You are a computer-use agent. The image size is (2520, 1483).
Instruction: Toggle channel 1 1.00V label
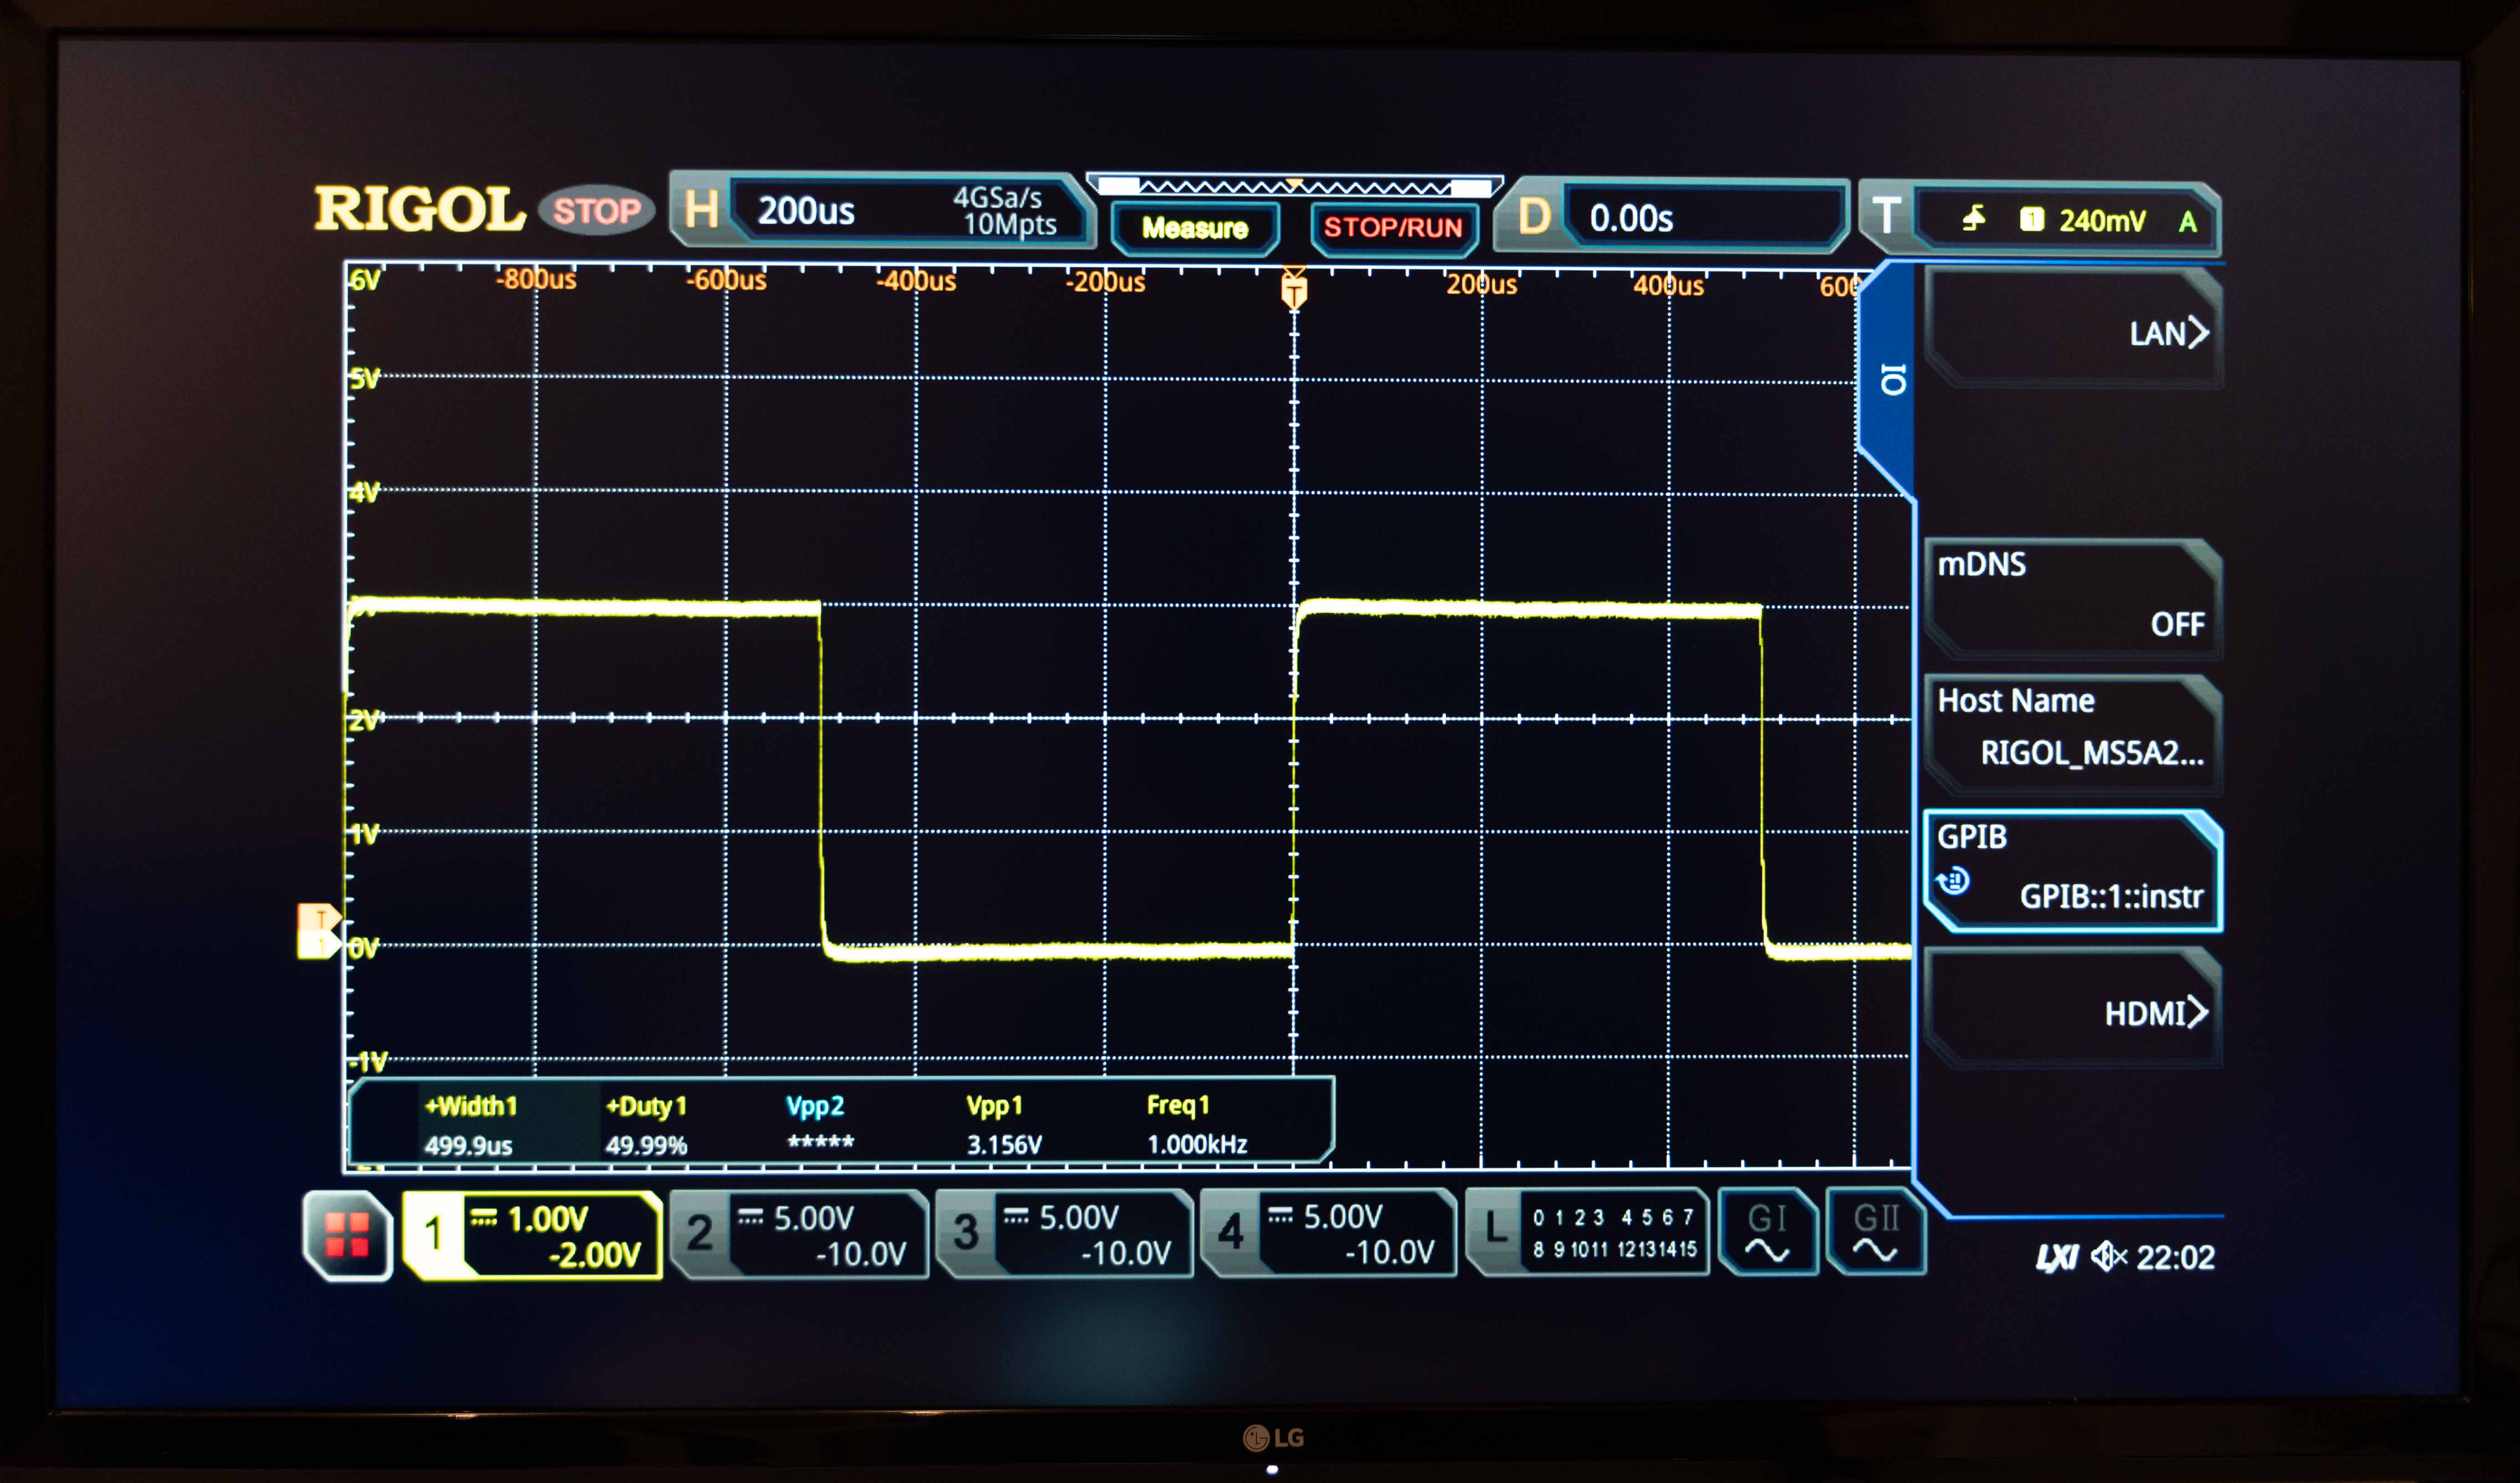pyautogui.click(x=532, y=1235)
